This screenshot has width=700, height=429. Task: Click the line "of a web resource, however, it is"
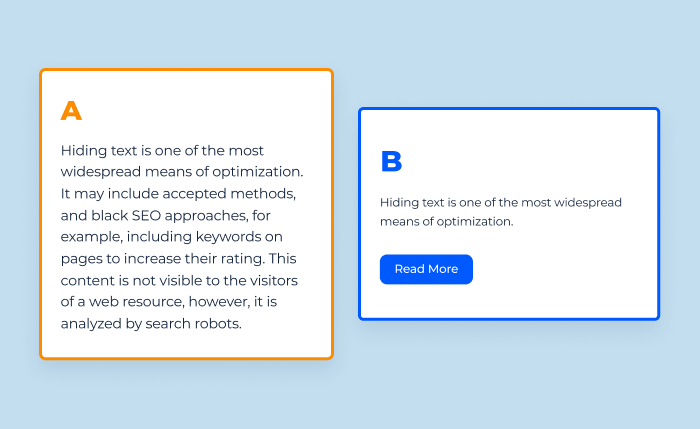click(169, 302)
